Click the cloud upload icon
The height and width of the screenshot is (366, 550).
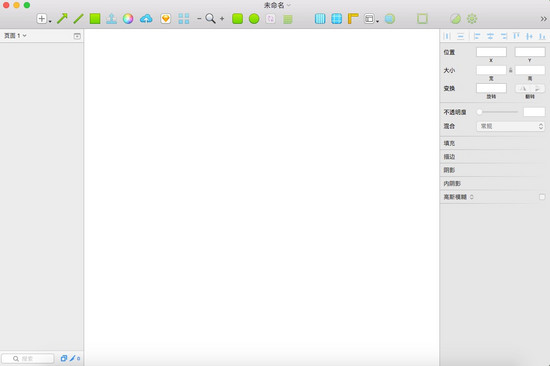coord(146,19)
